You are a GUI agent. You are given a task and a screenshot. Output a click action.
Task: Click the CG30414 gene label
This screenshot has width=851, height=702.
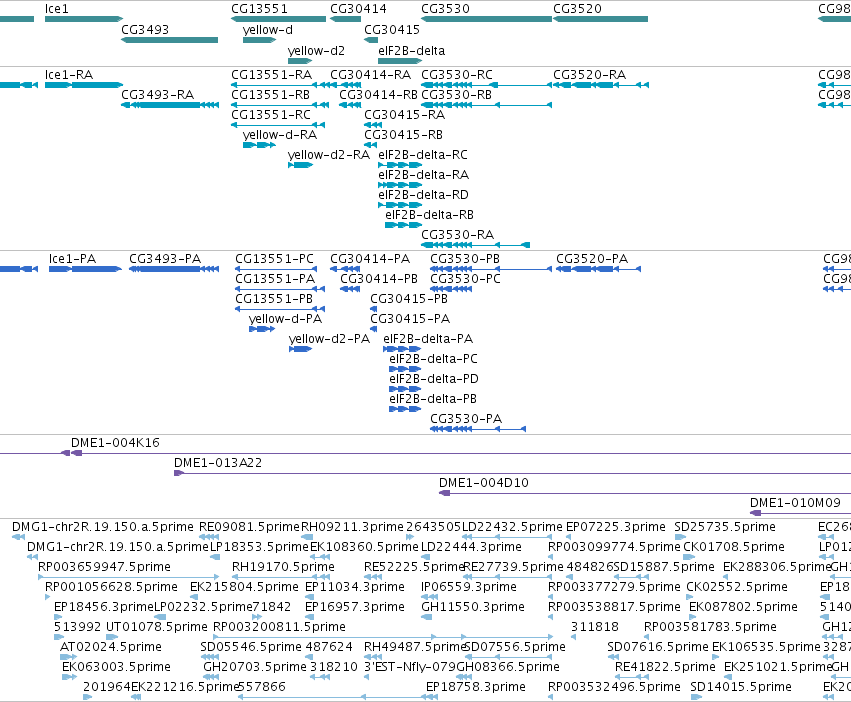pos(358,9)
